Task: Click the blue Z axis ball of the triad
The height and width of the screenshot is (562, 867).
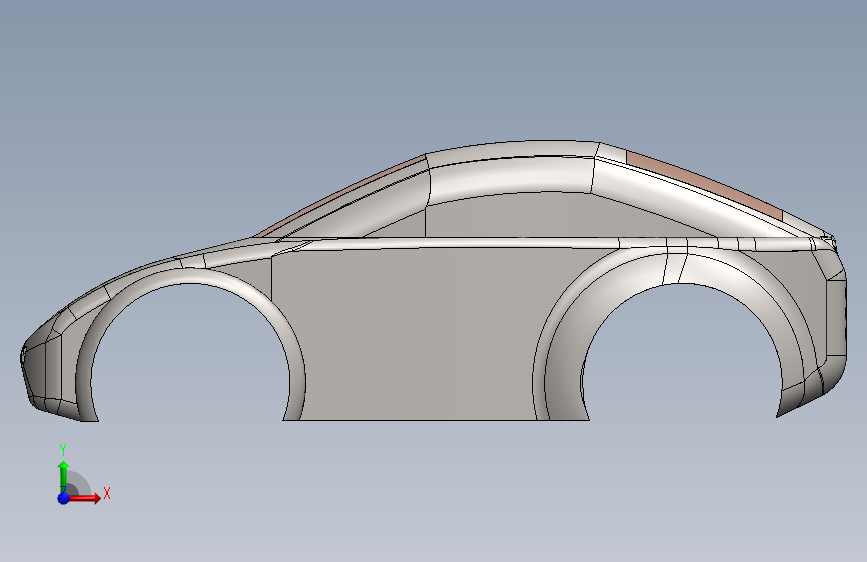Action: point(63,498)
